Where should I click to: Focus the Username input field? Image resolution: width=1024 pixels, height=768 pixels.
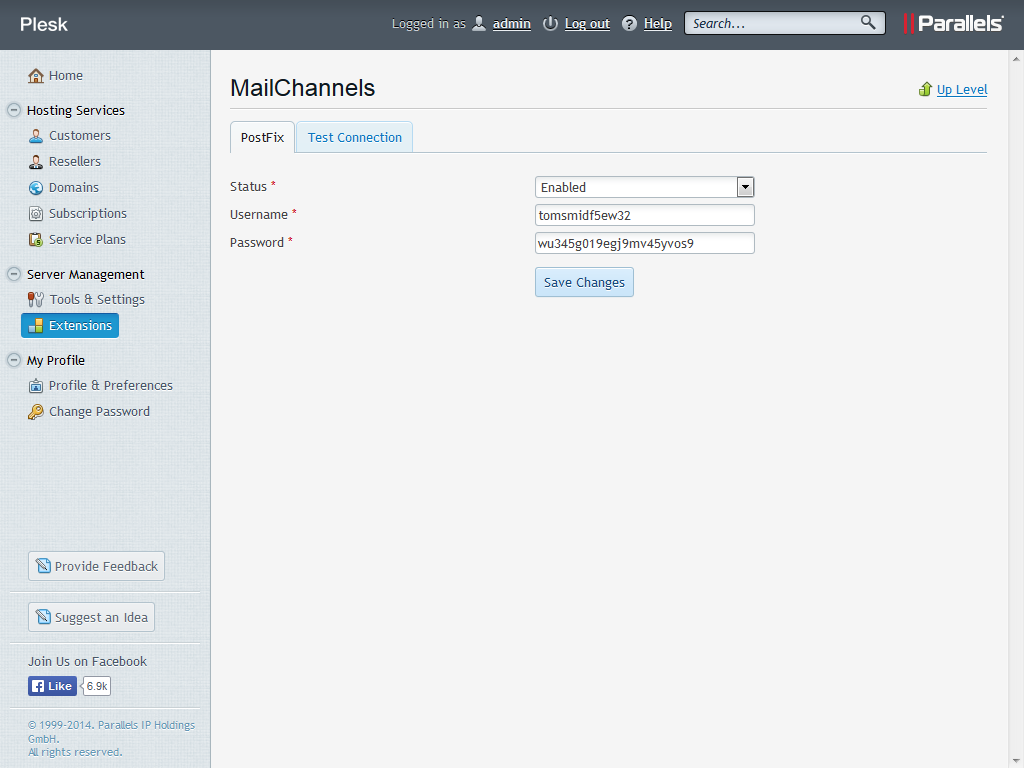pos(645,216)
